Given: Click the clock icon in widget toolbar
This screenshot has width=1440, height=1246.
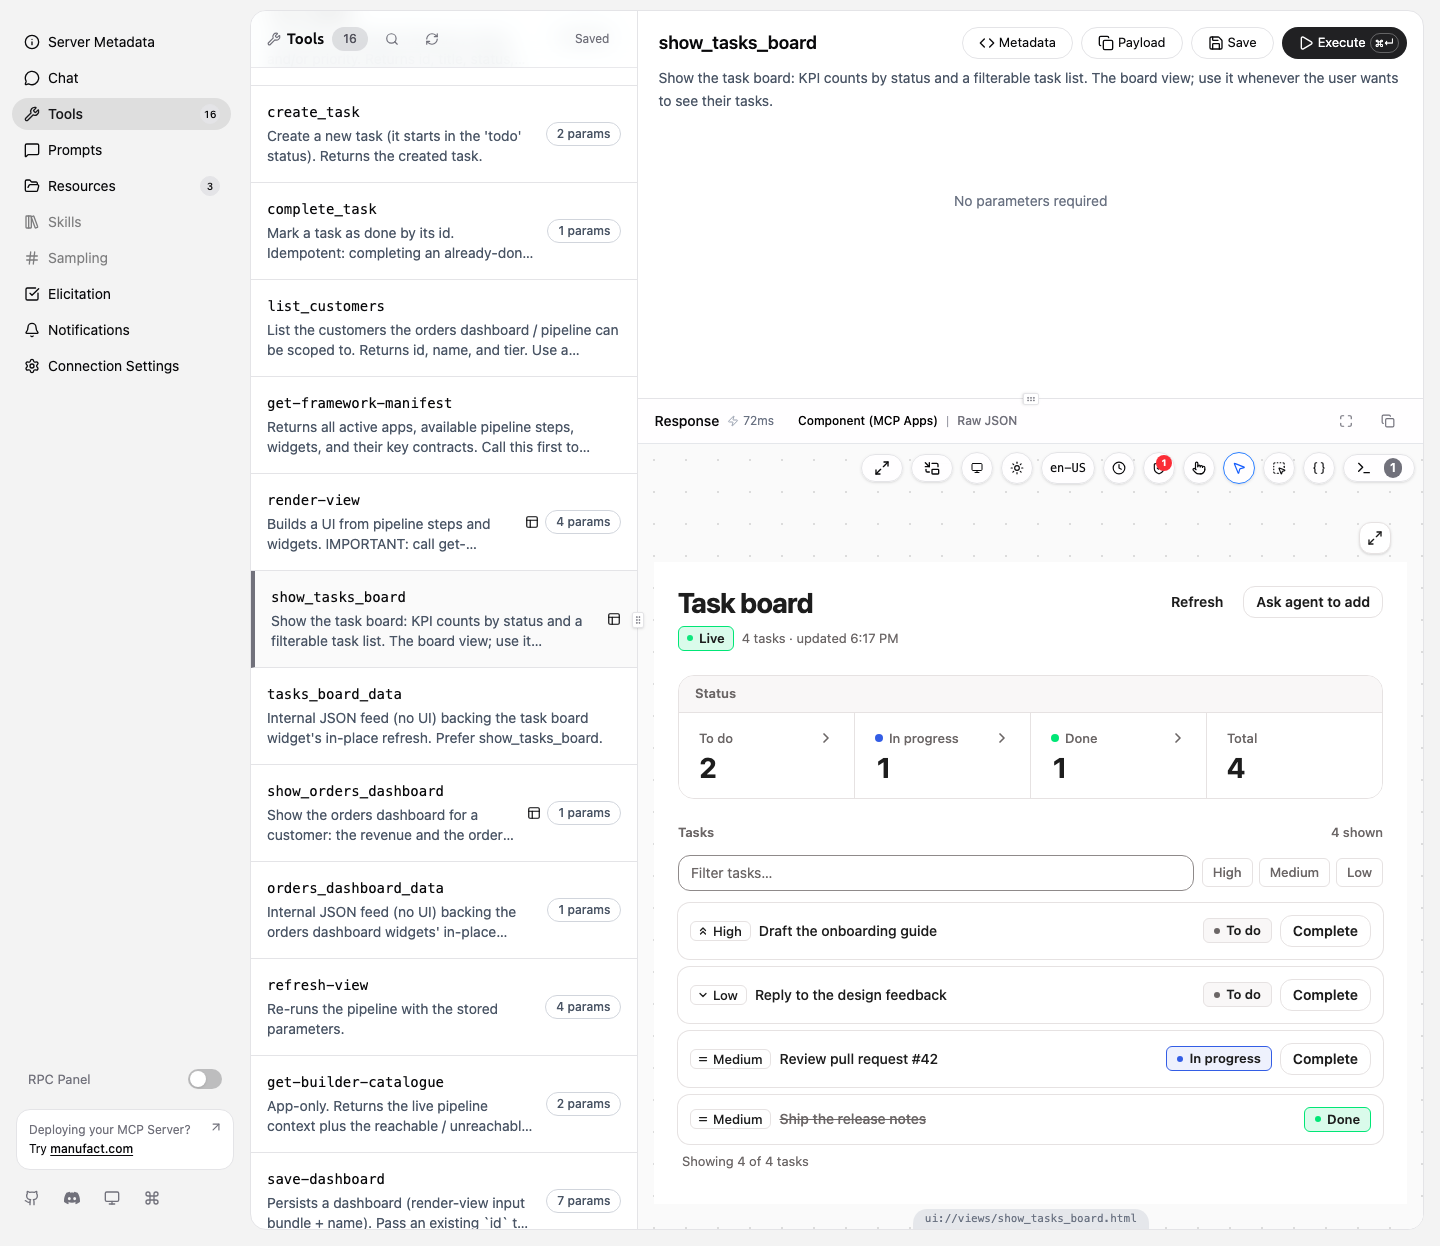Looking at the screenshot, I should tap(1119, 468).
